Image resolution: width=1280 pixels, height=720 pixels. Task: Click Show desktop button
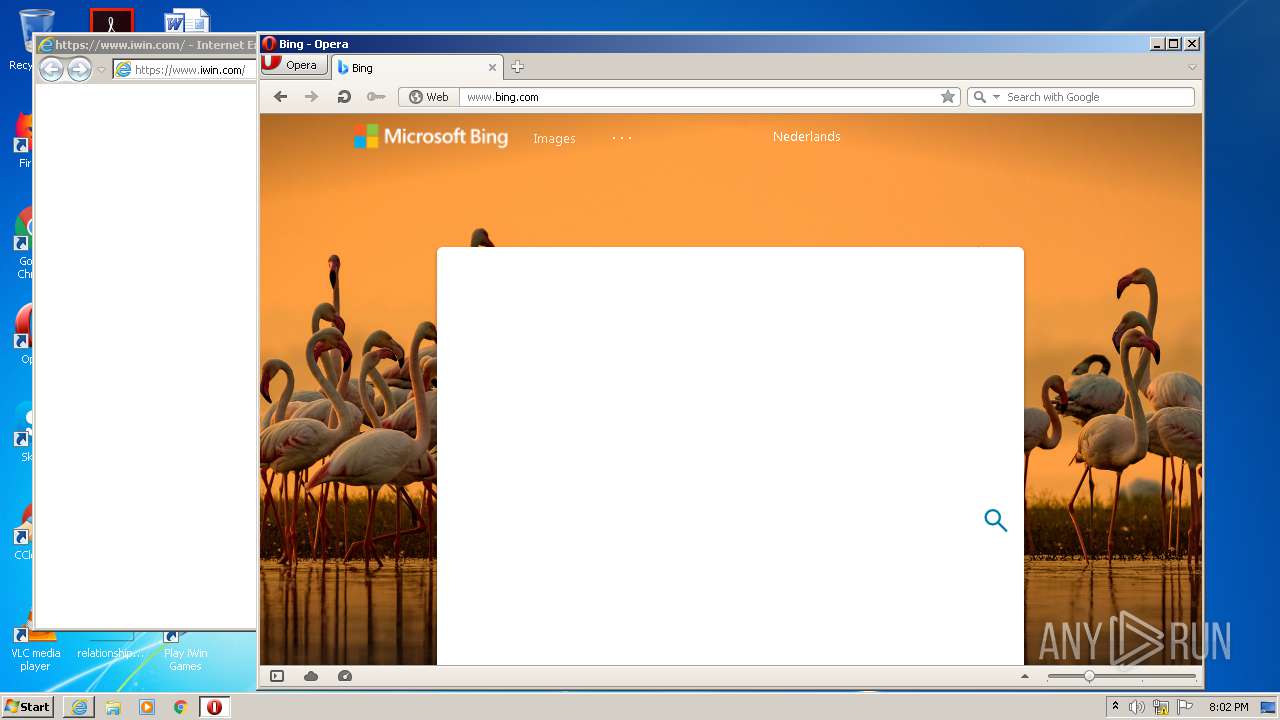tap(1270, 707)
